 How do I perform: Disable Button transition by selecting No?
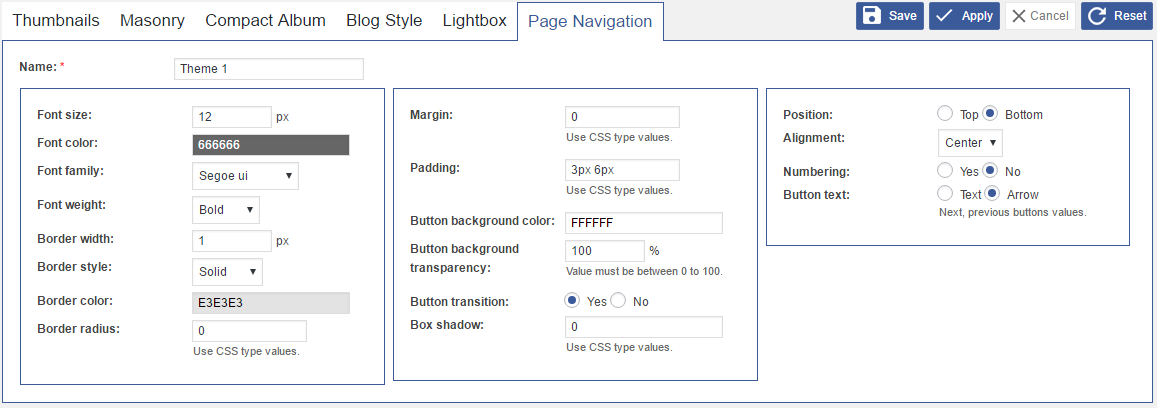[619, 301]
